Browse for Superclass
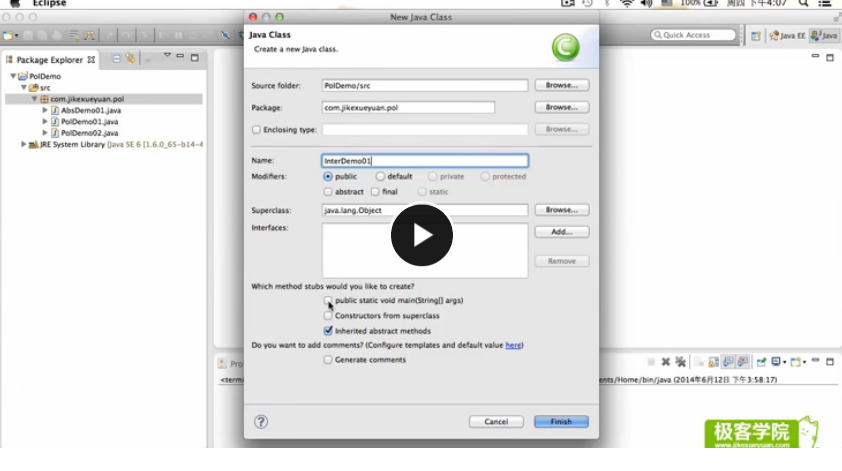The height and width of the screenshot is (471, 842). [x=562, y=210]
